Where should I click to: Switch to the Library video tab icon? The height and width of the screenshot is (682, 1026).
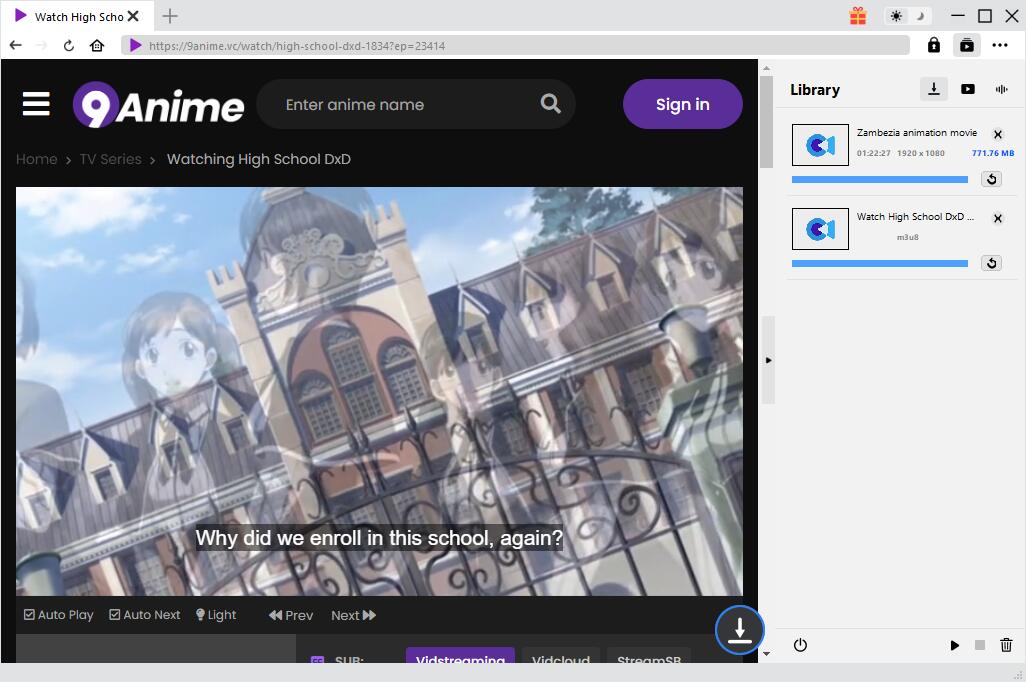click(967, 89)
